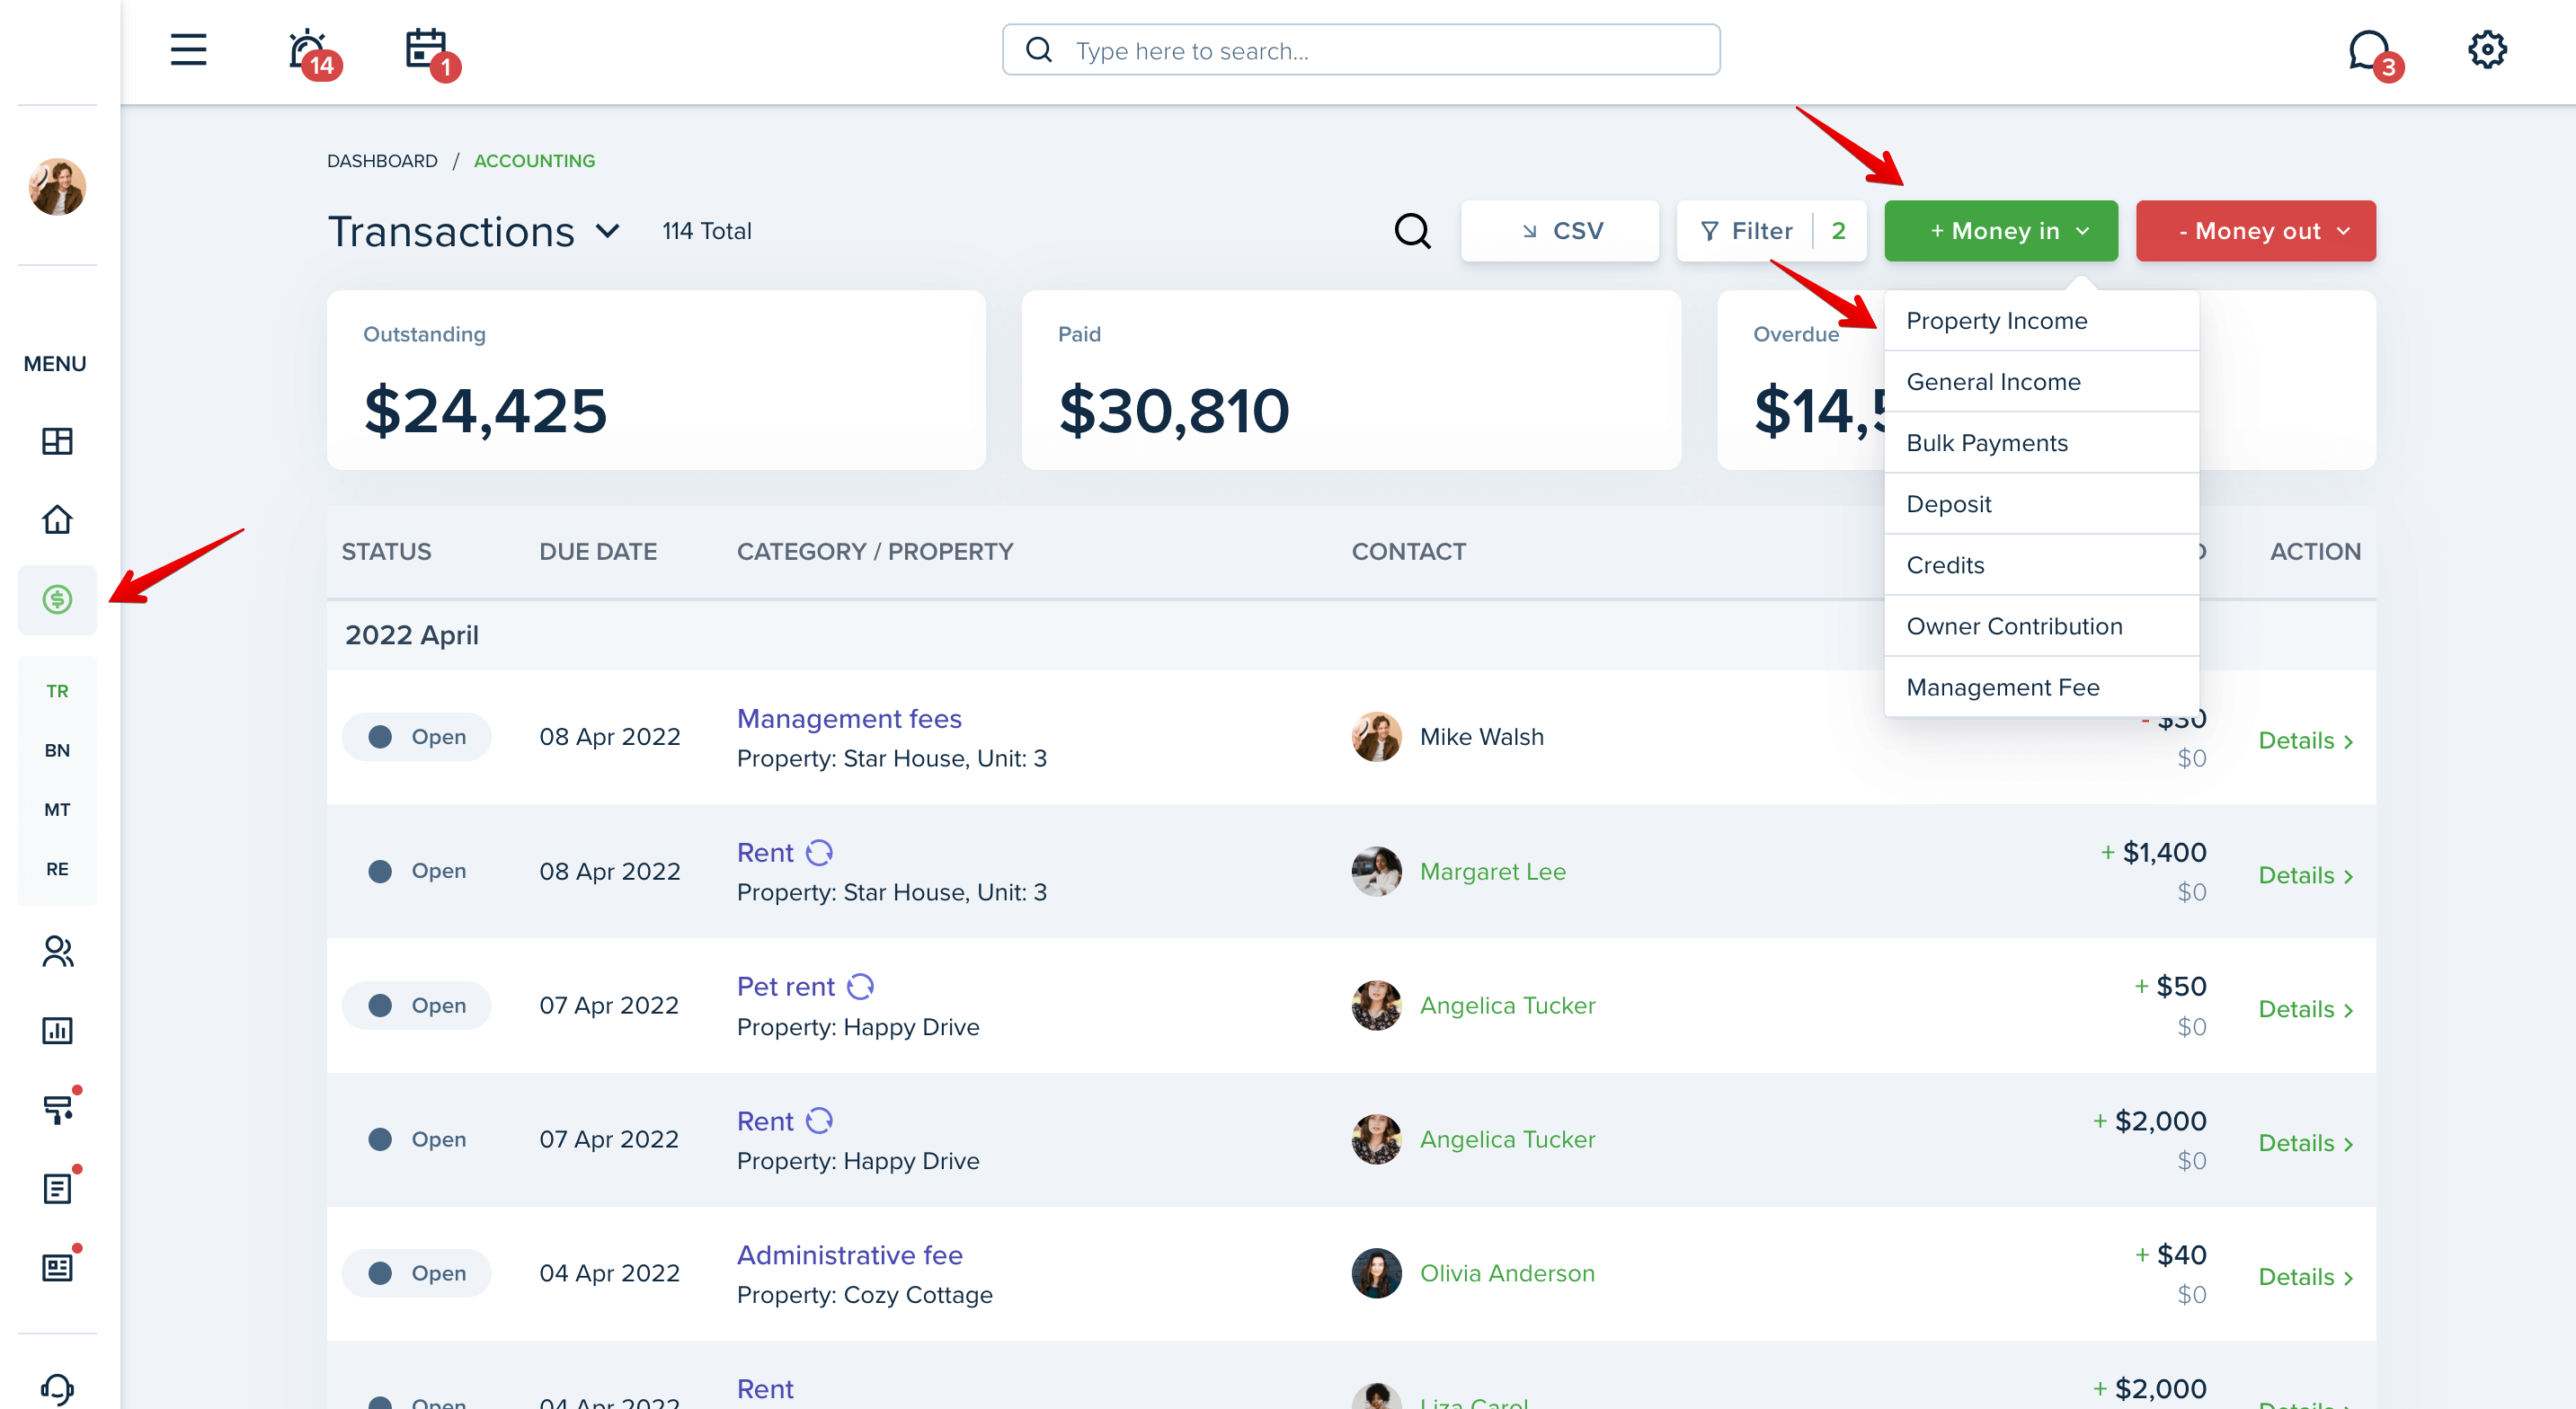Select the TR submenu item

(x=57, y=691)
